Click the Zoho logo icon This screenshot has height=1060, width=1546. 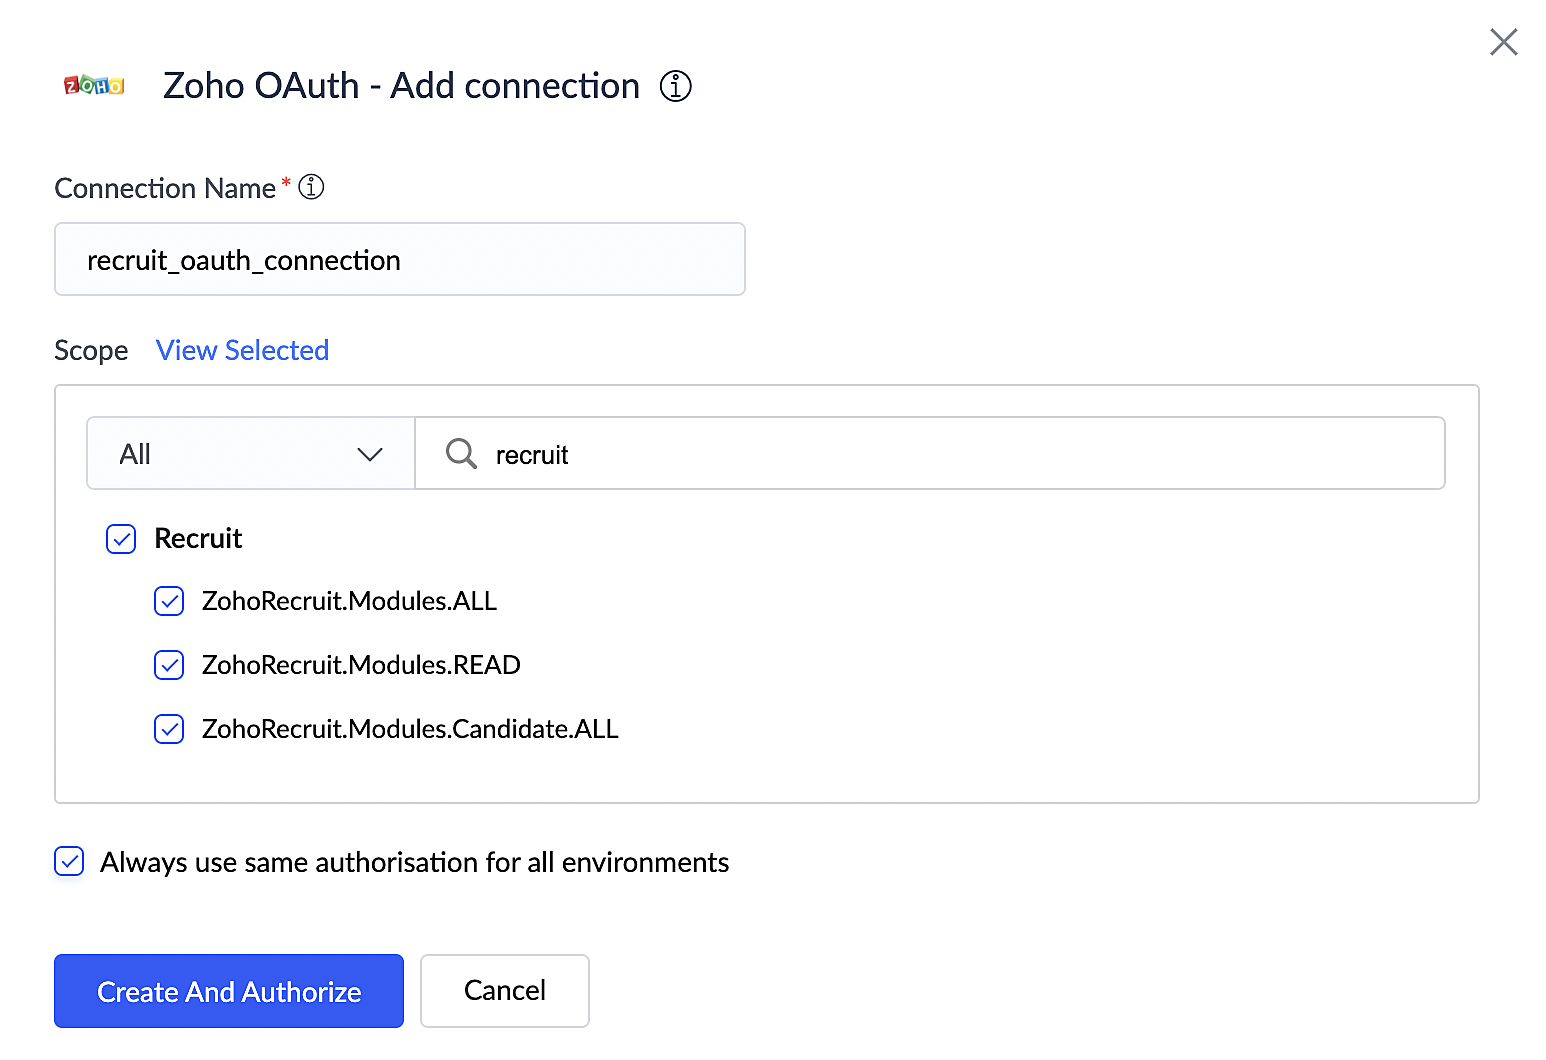pos(94,86)
